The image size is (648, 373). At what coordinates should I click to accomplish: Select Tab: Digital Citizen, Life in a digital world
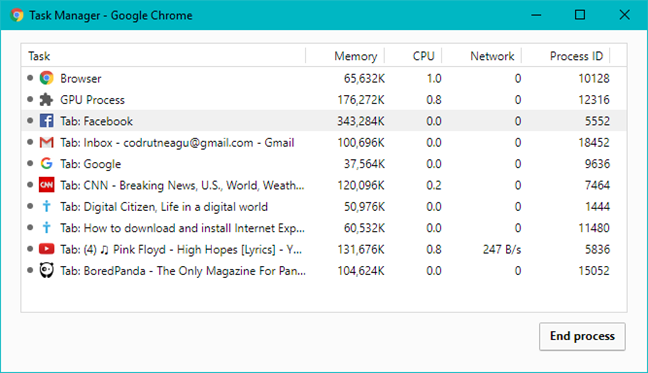tap(324, 207)
